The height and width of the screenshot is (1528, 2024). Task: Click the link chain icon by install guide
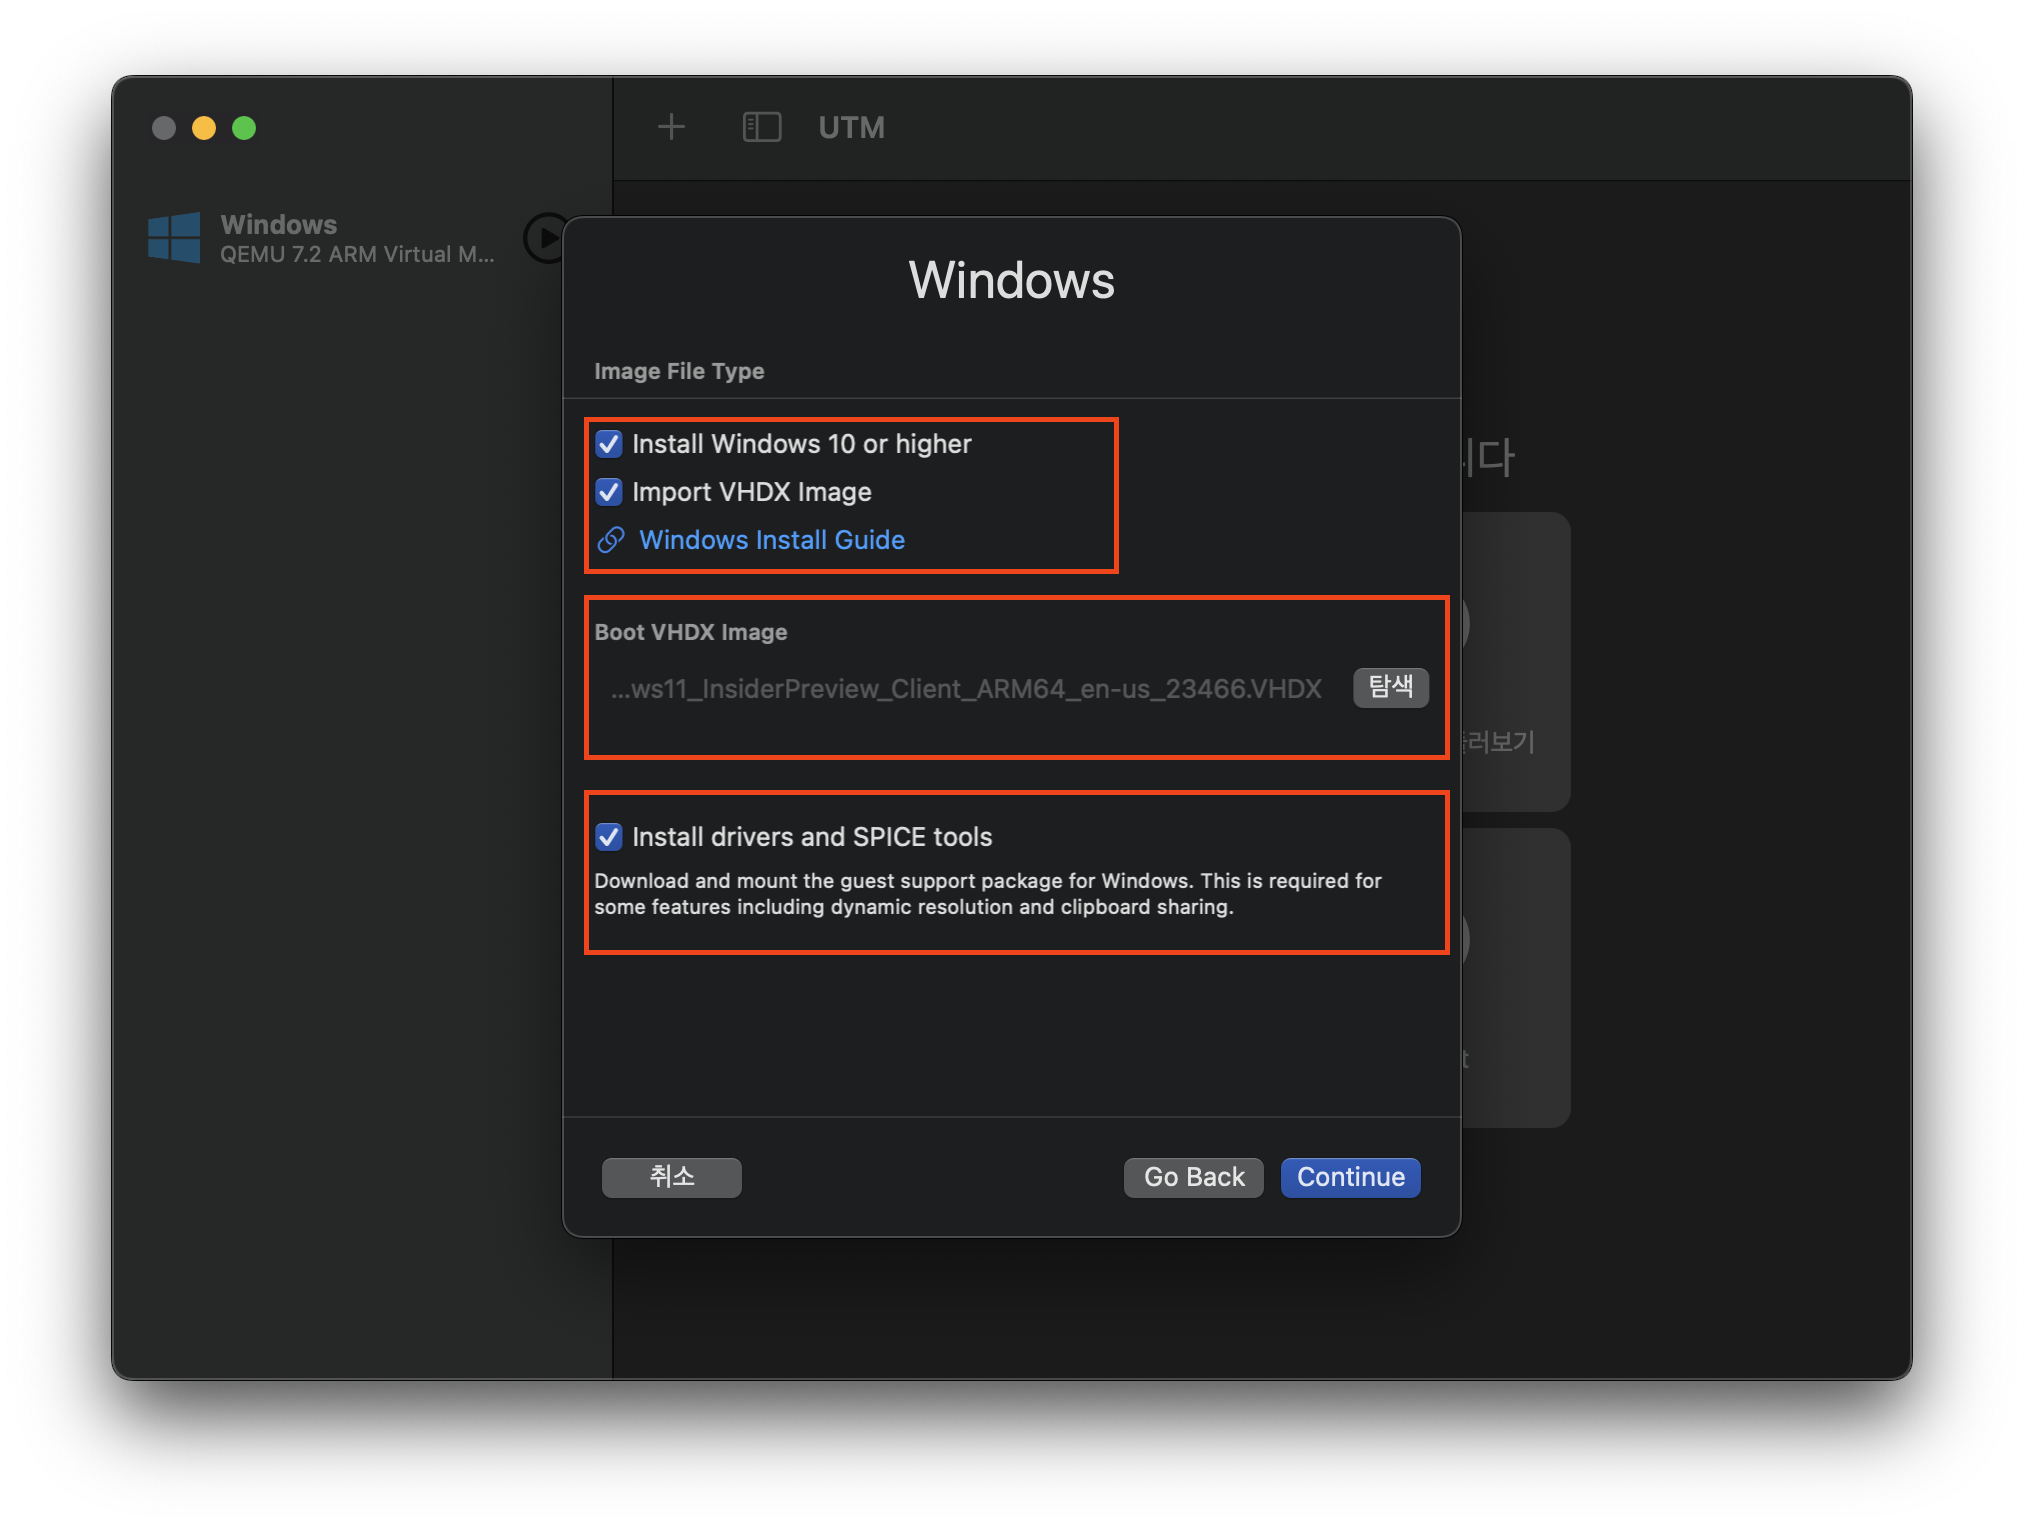point(611,540)
